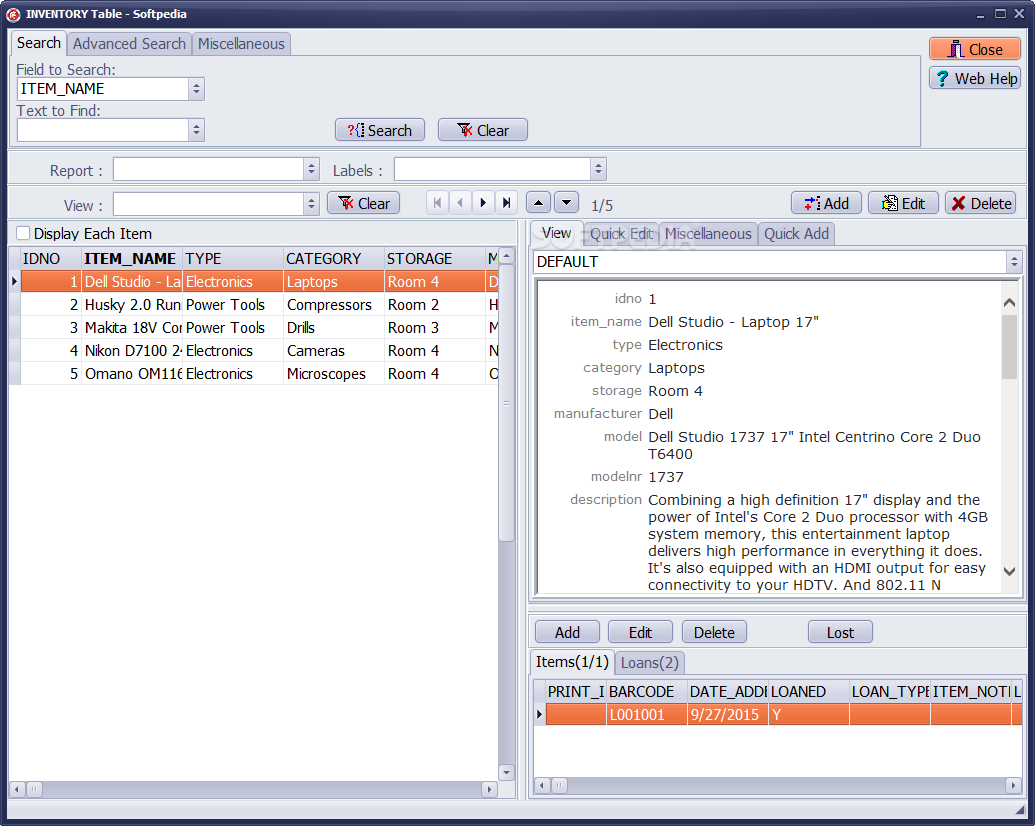Open Field to Search dropdown
The width and height of the screenshot is (1035, 826).
tap(196, 89)
